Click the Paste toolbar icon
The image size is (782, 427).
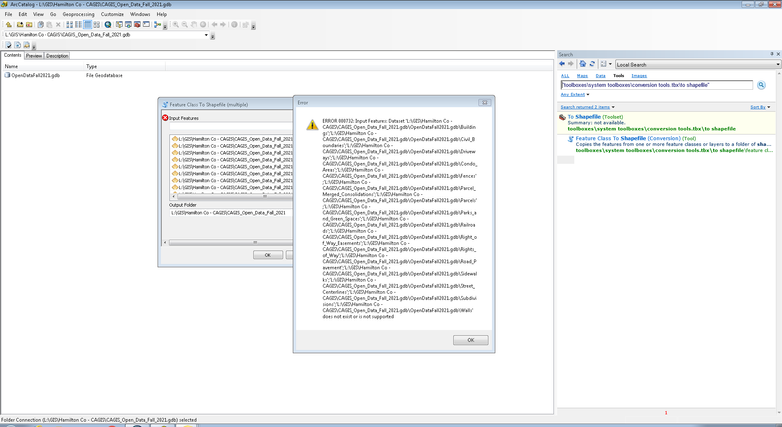tap(49, 24)
